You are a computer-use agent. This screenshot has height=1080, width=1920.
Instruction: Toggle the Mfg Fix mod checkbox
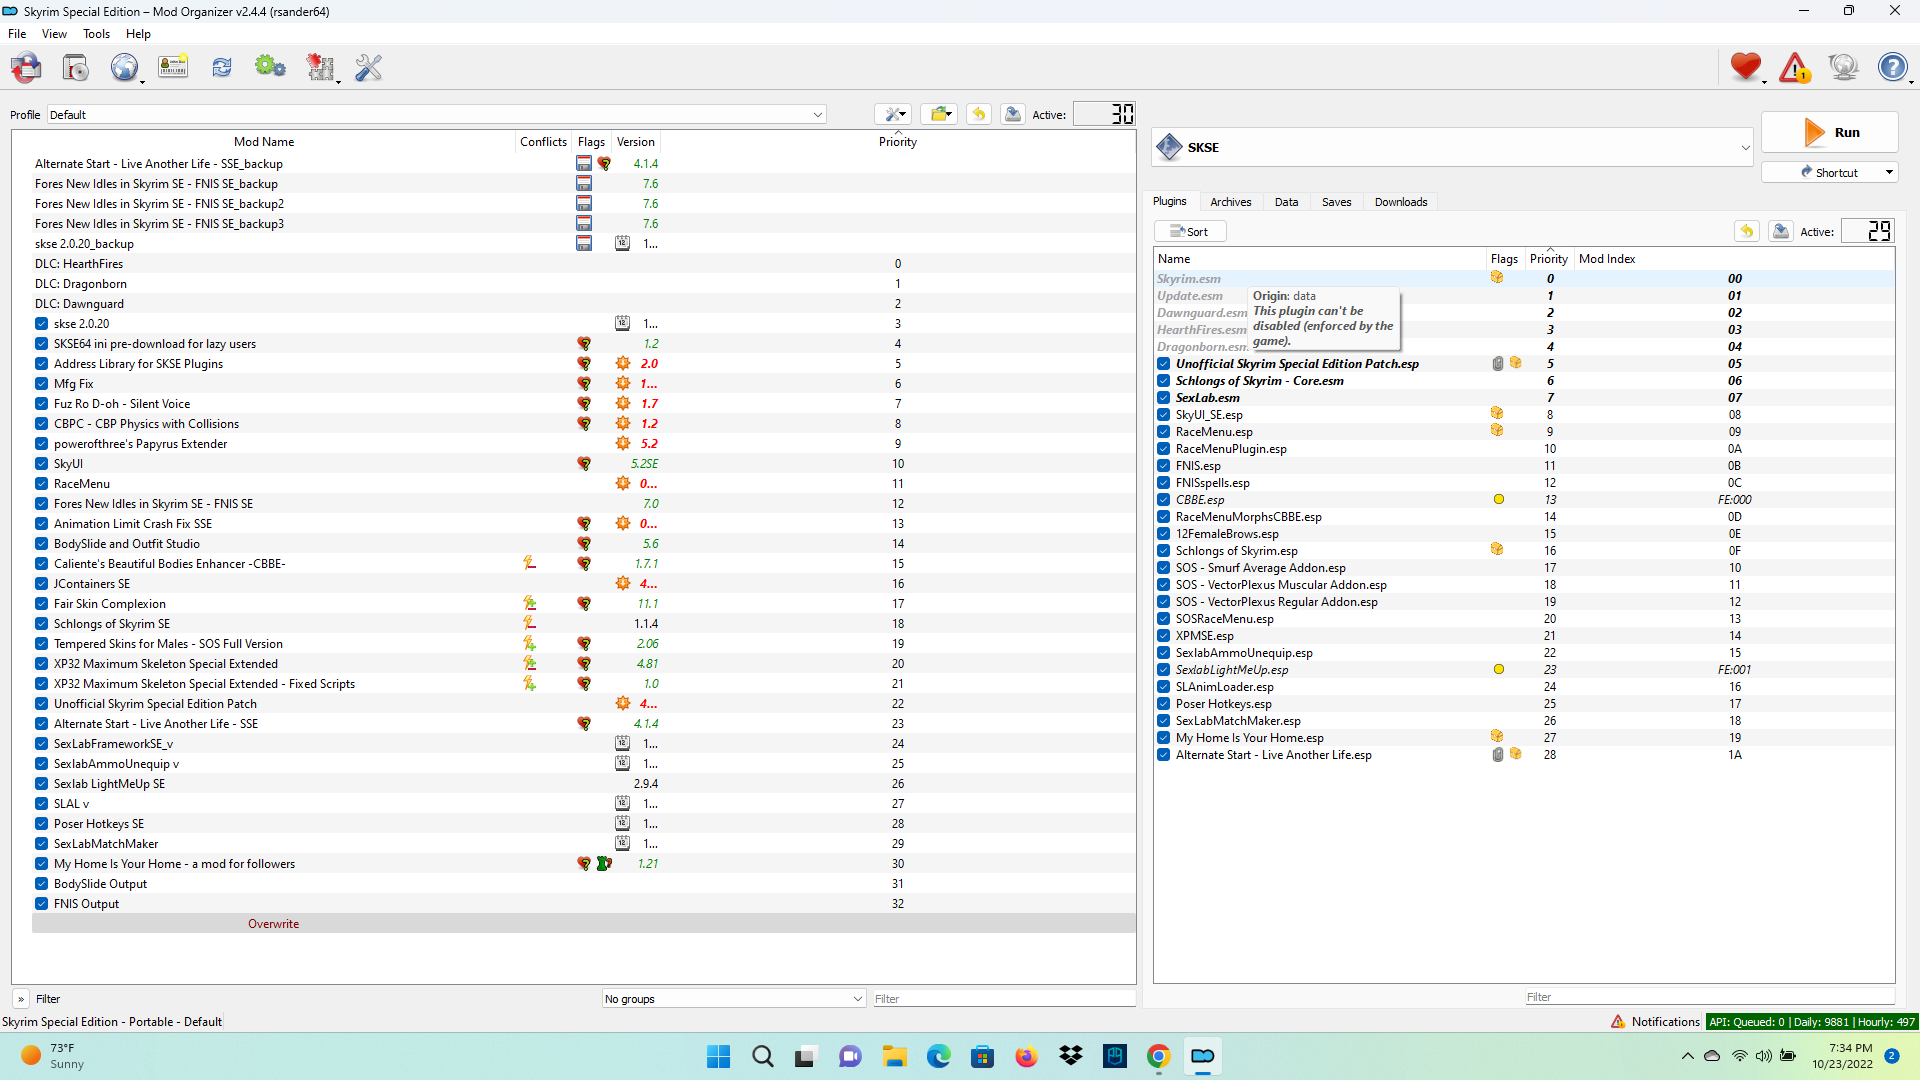[x=41, y=384]
